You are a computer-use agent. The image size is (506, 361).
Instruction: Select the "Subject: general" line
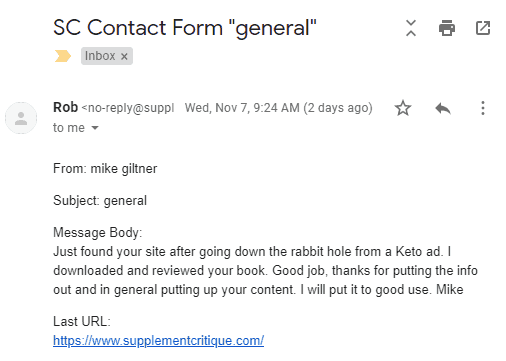pos(100,201)
